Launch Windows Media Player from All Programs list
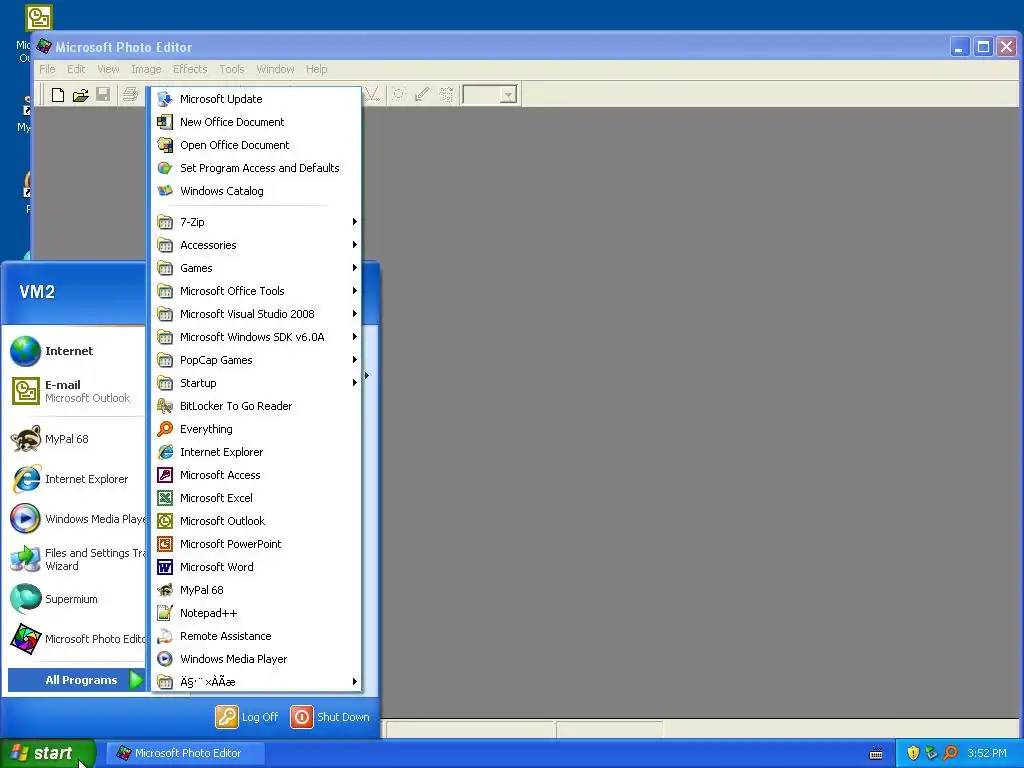 coord(257,659)
